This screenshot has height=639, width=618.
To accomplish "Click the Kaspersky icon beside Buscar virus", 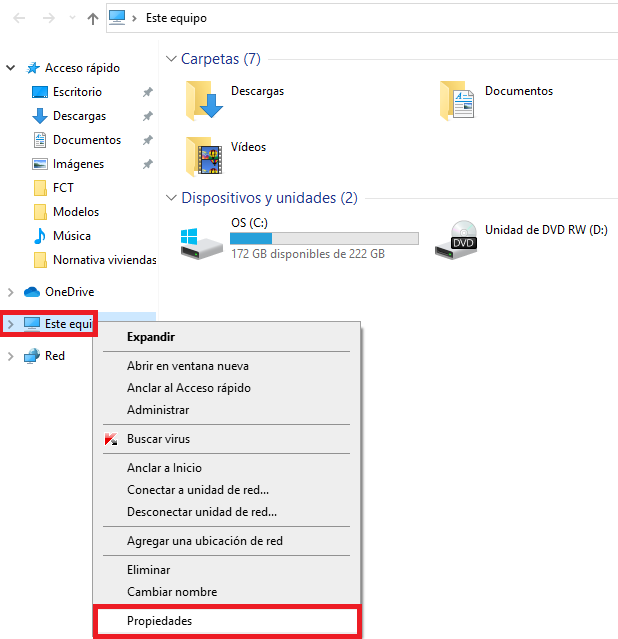I will 111,439.
